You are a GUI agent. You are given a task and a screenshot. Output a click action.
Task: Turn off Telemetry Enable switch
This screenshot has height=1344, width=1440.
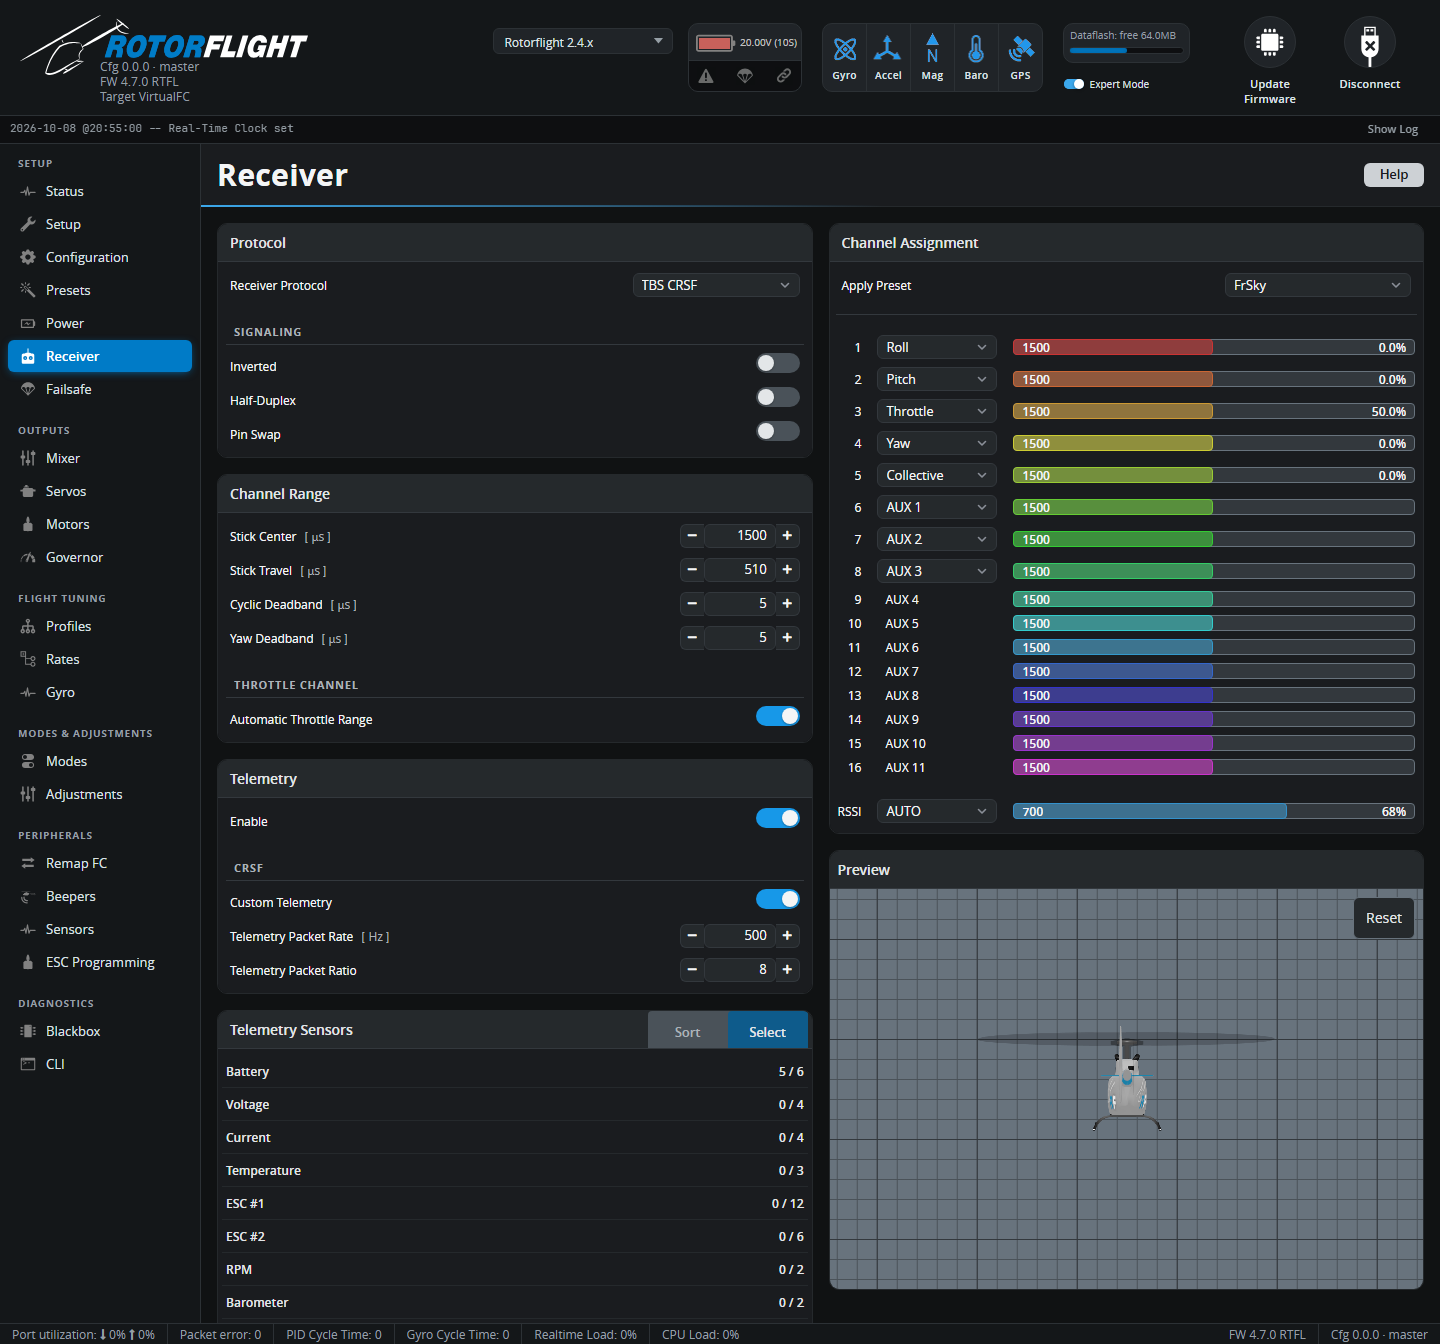pos(778,818)
